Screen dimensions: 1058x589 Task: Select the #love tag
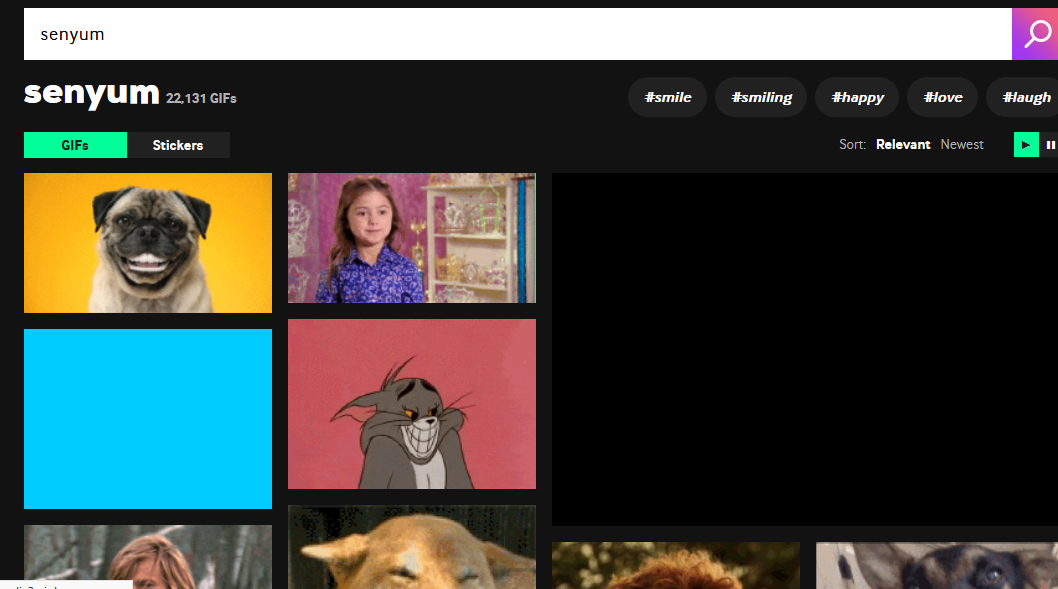[x=943, y=97]
